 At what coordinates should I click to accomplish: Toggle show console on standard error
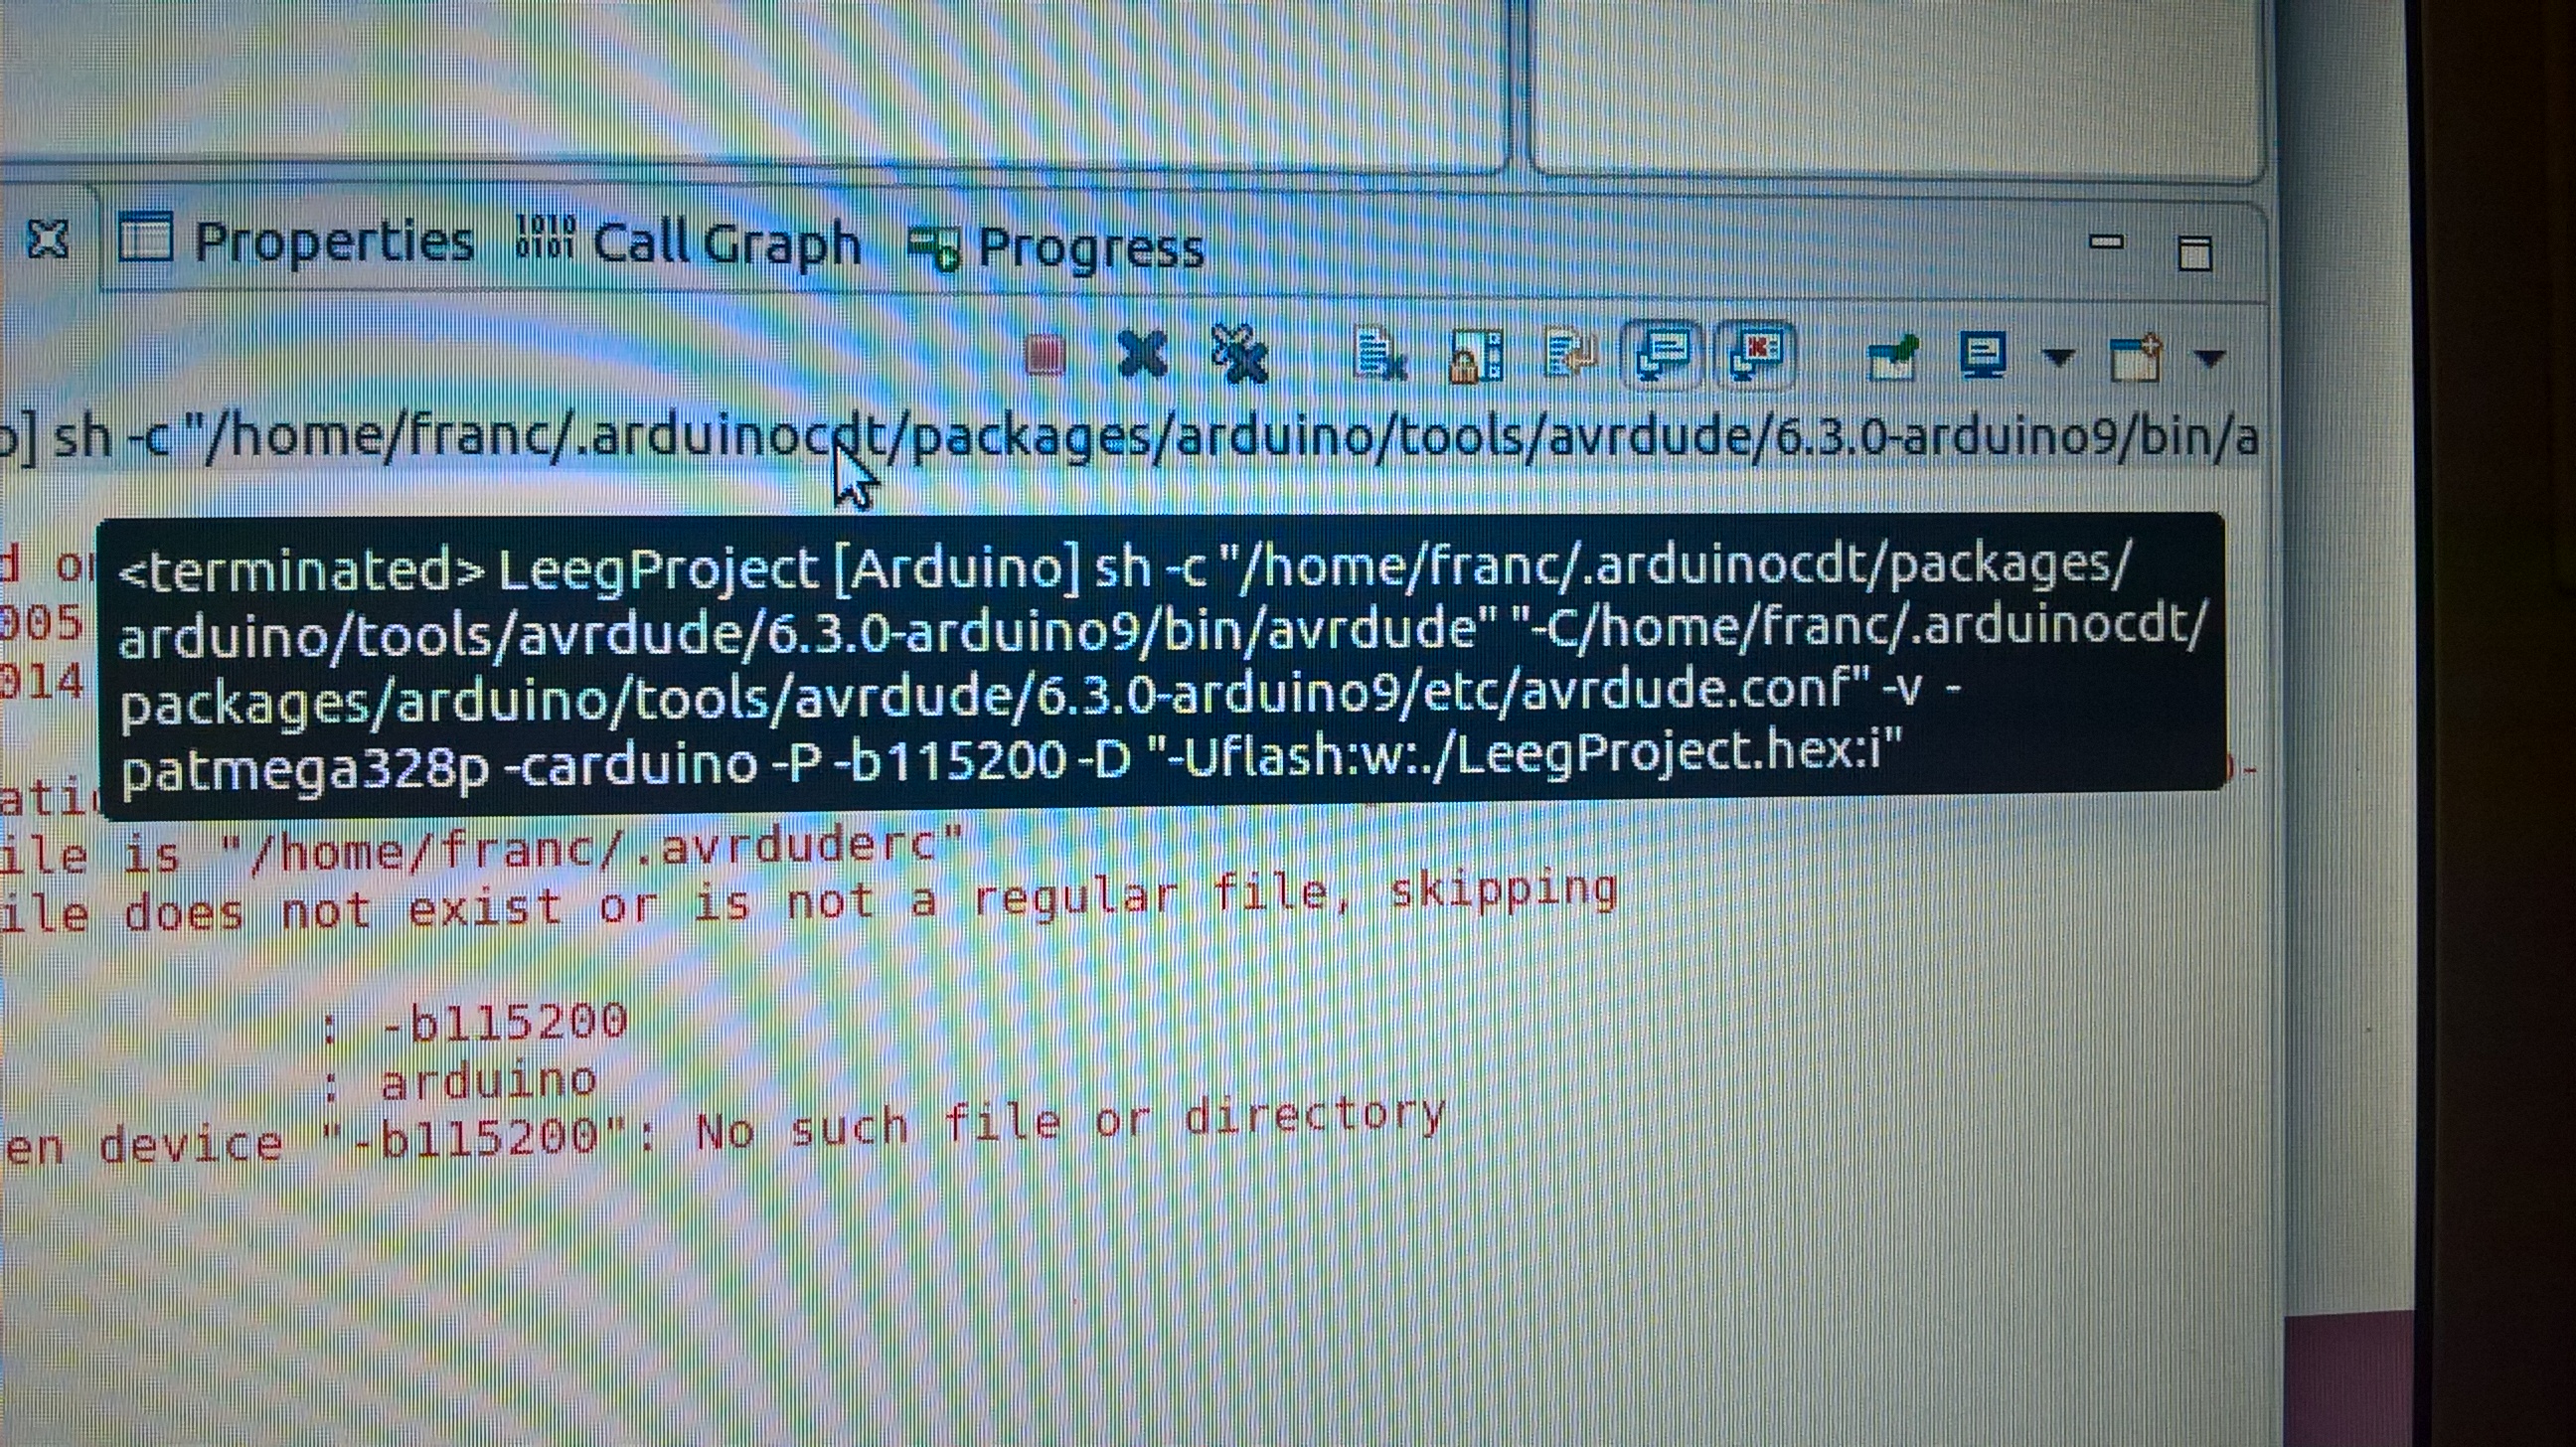tap(1755, 354)
